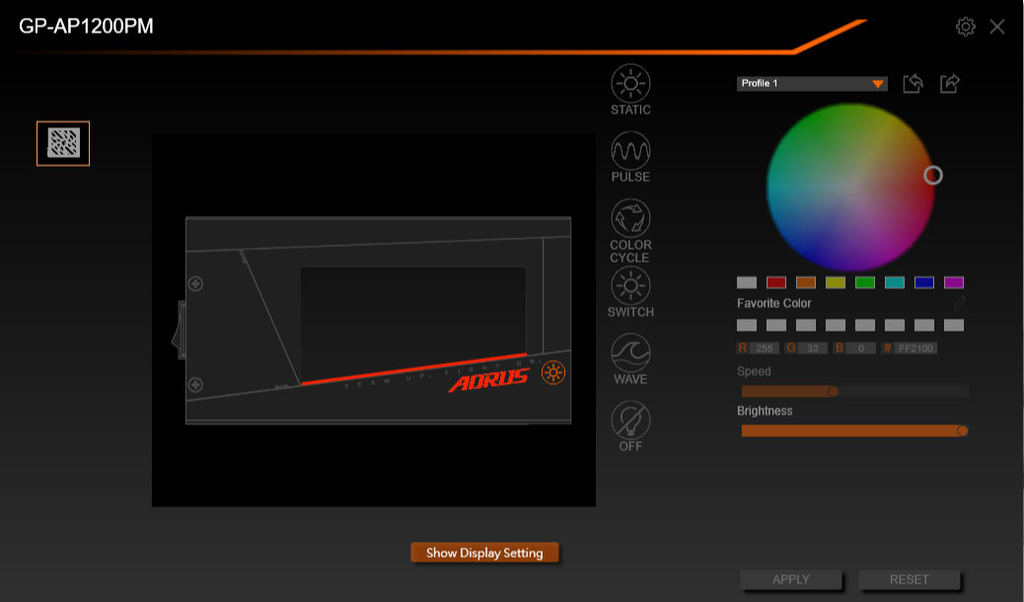This screenshot has height=602, width=1024.
Task: Click the Speed slider handle
Action: coord(833,391)
